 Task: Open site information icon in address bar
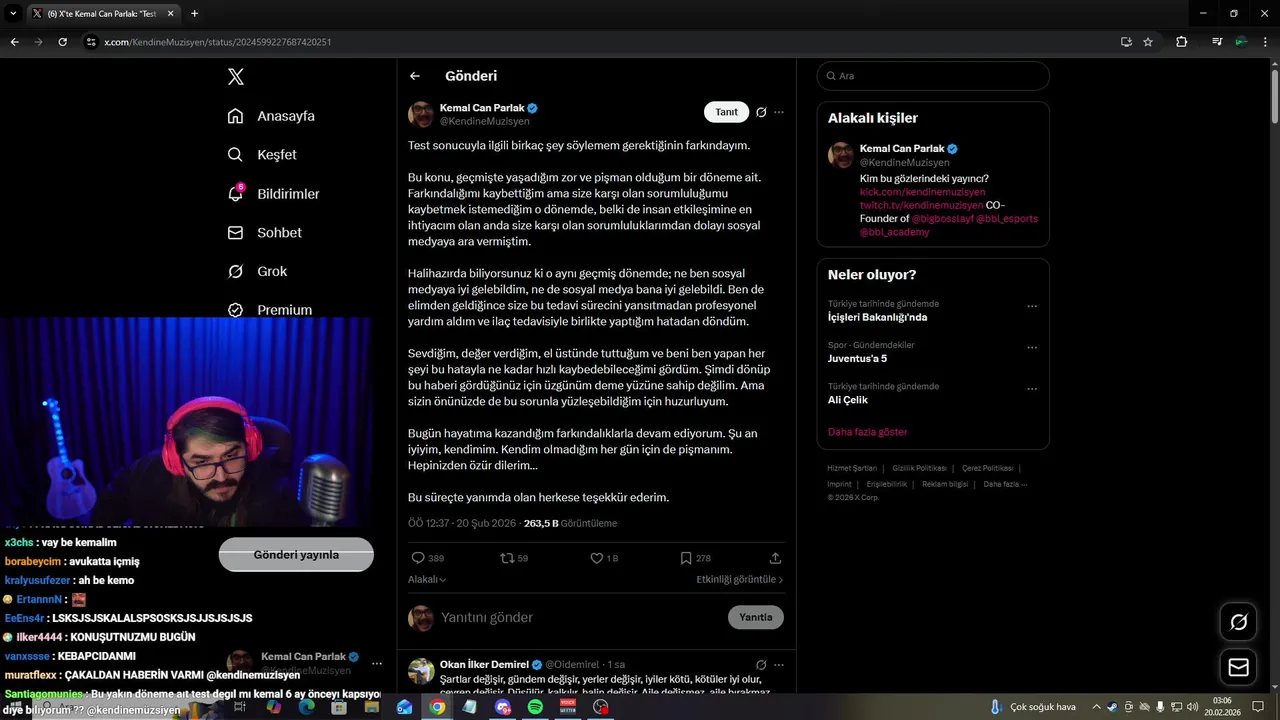(x=91, y=42)
